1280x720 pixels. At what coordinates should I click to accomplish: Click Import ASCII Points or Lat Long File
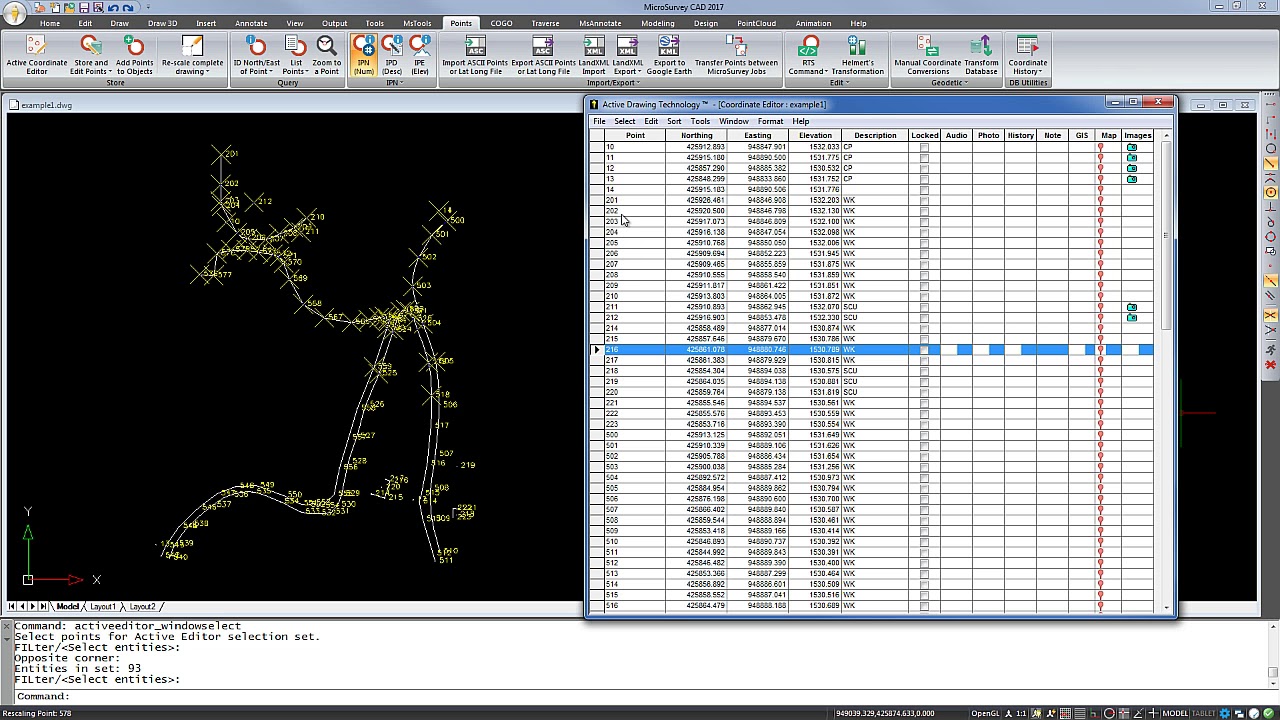tap(475, 55)
